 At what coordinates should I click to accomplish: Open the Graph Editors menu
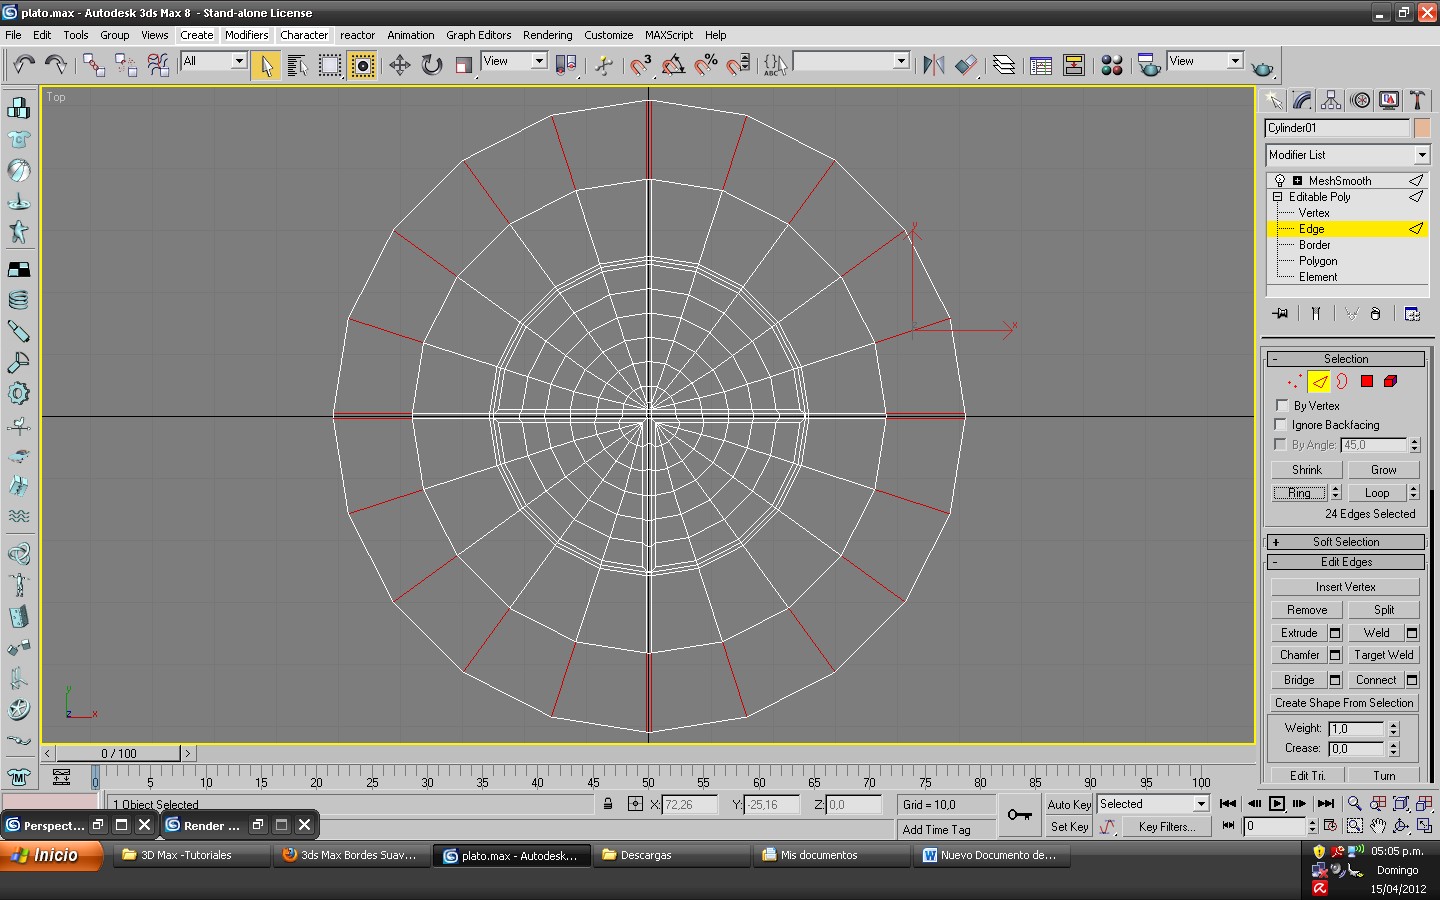[478, 35]
